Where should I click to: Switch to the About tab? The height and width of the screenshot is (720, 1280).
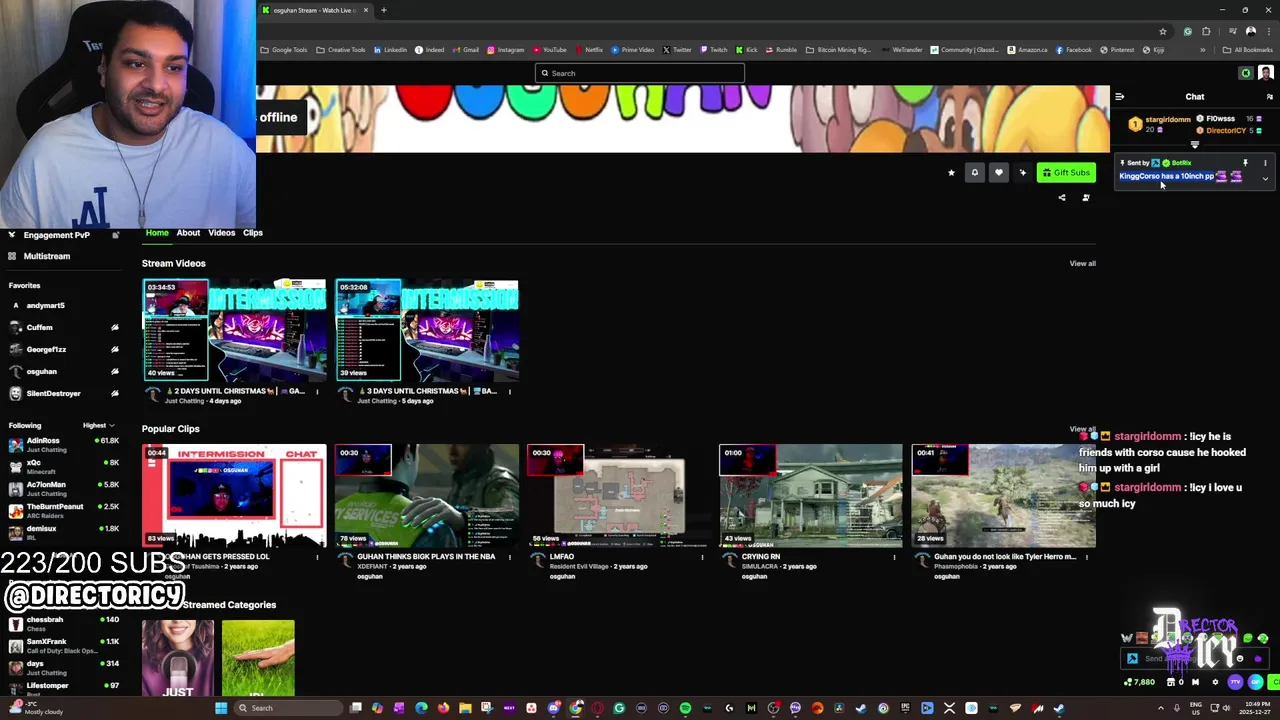(188, 233)
